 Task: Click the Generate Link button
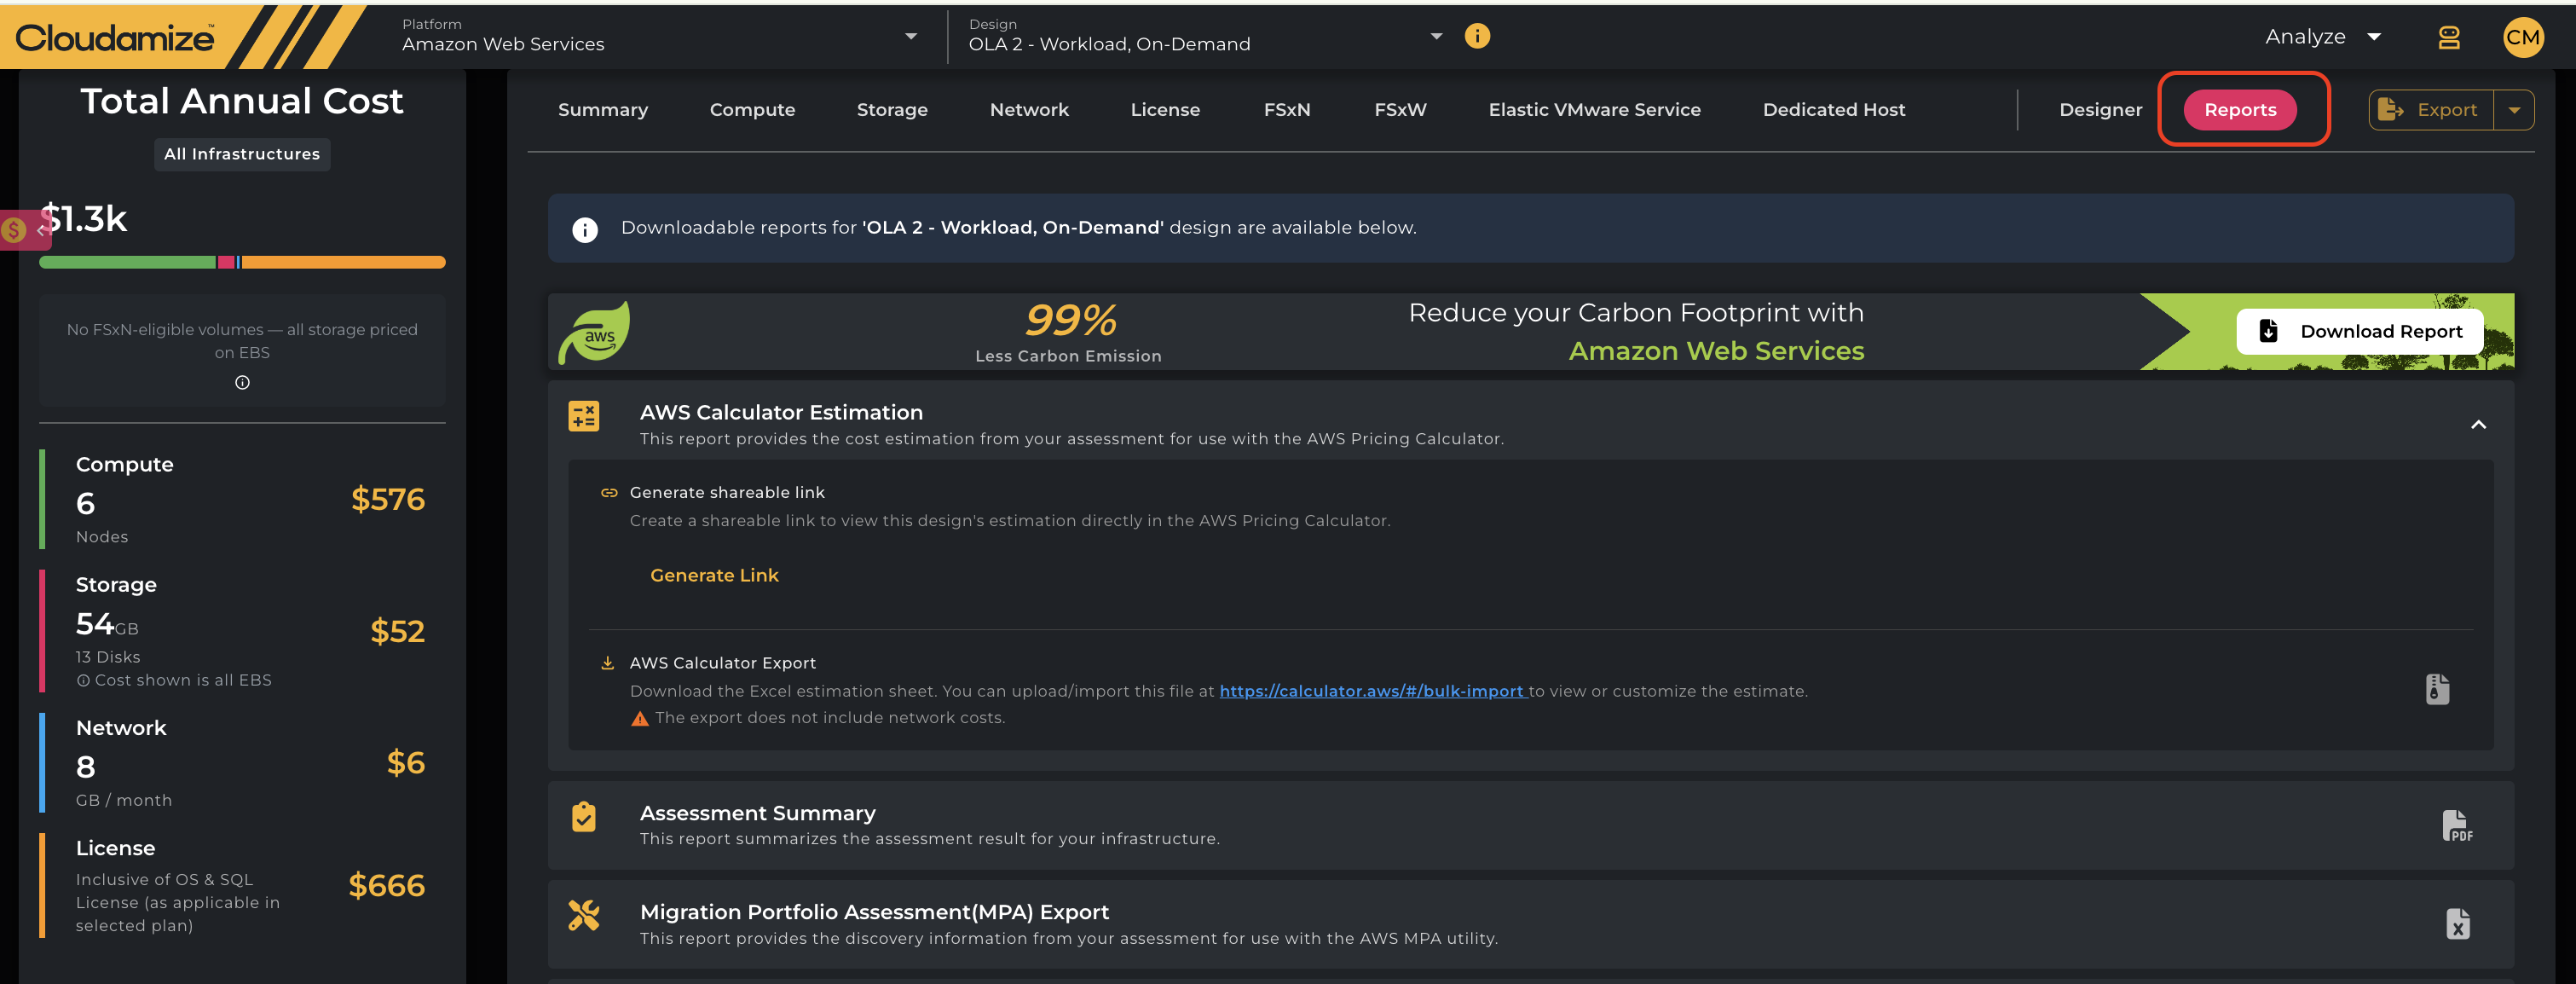tap(714, 575)
